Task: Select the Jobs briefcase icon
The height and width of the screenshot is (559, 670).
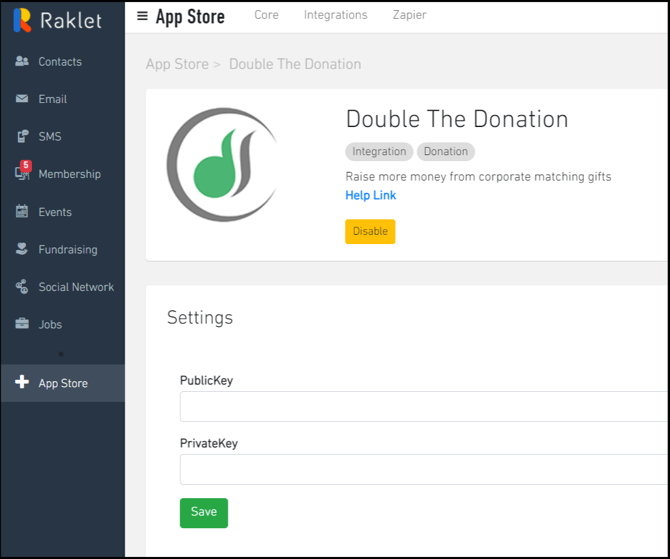Action: tap(22, 324)
